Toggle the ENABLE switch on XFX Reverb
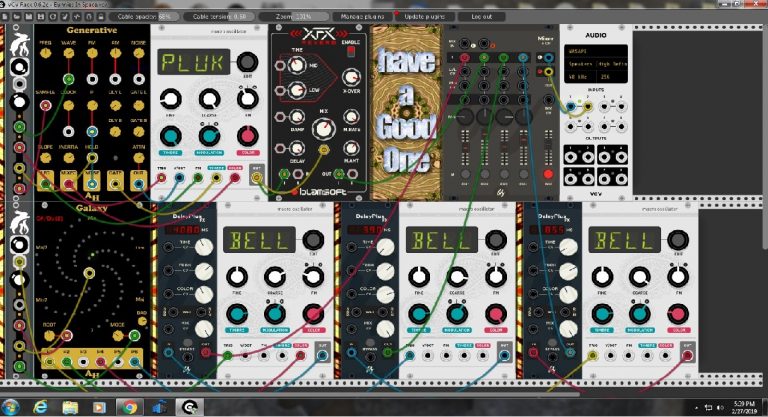 click(x=351, y=52)
